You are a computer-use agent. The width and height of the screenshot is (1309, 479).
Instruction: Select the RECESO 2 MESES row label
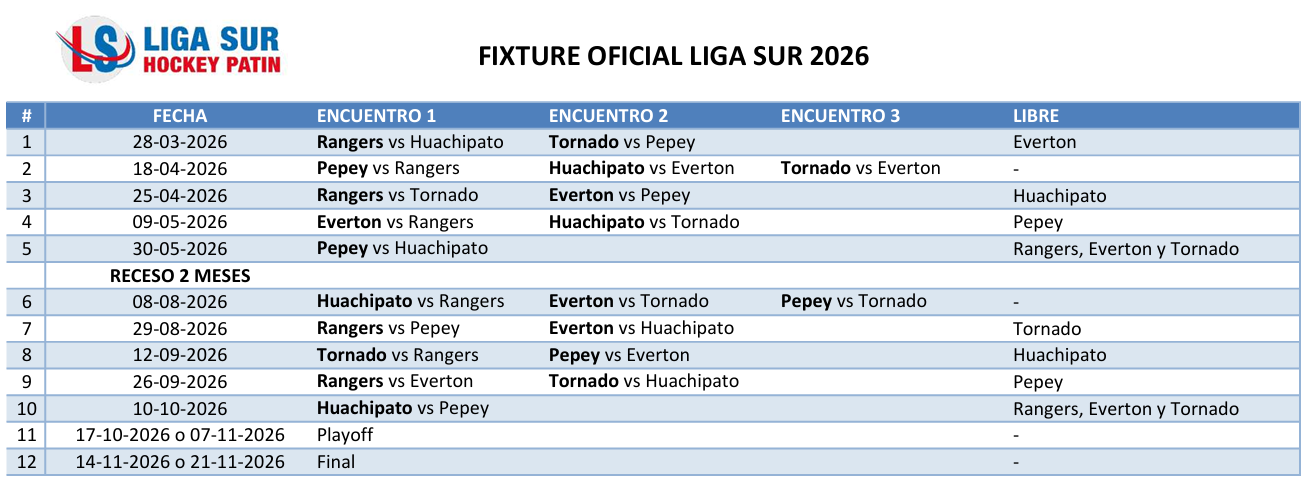[180, 276]
